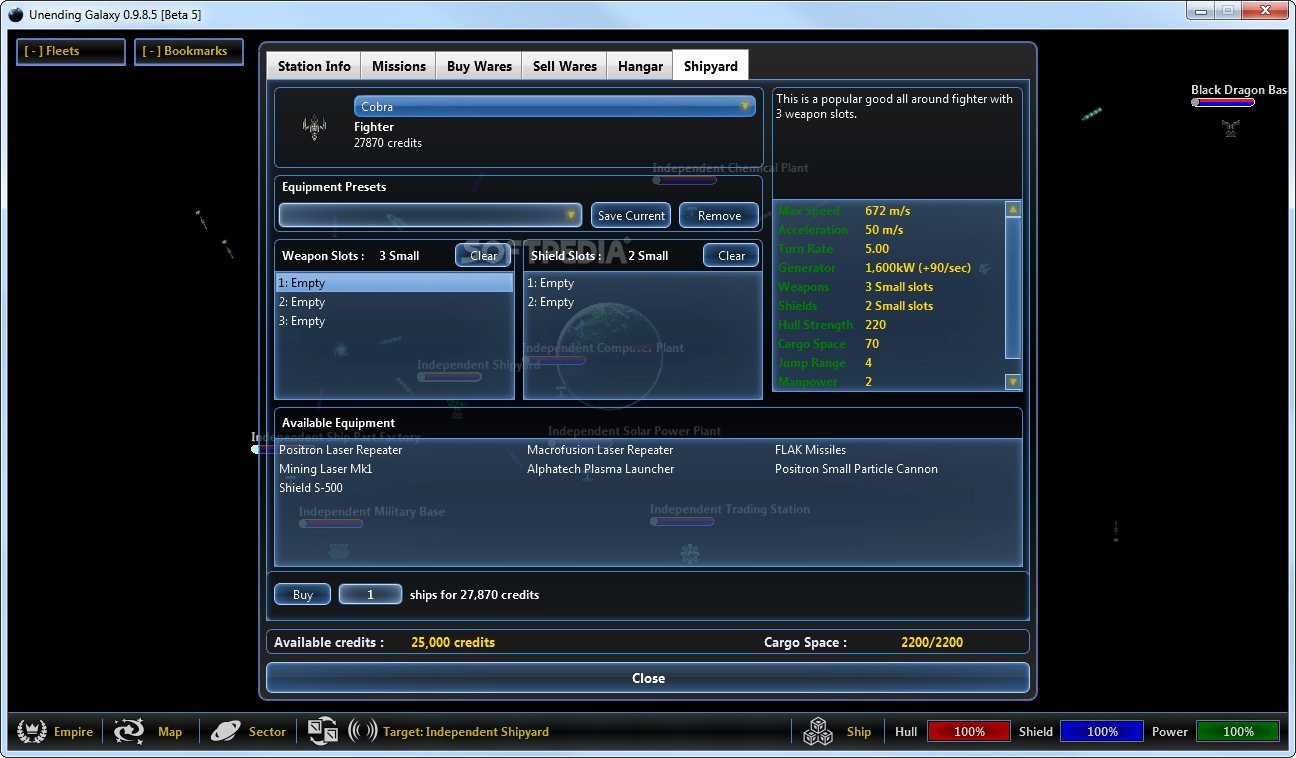
Task: Click the Unending Galaxy title bar app icon
Action: click(16, 15)
